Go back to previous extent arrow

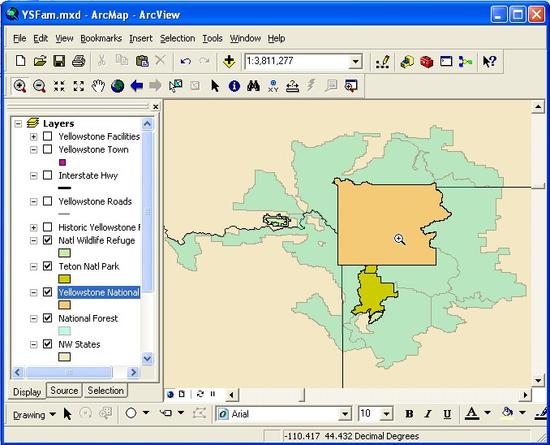137,86
